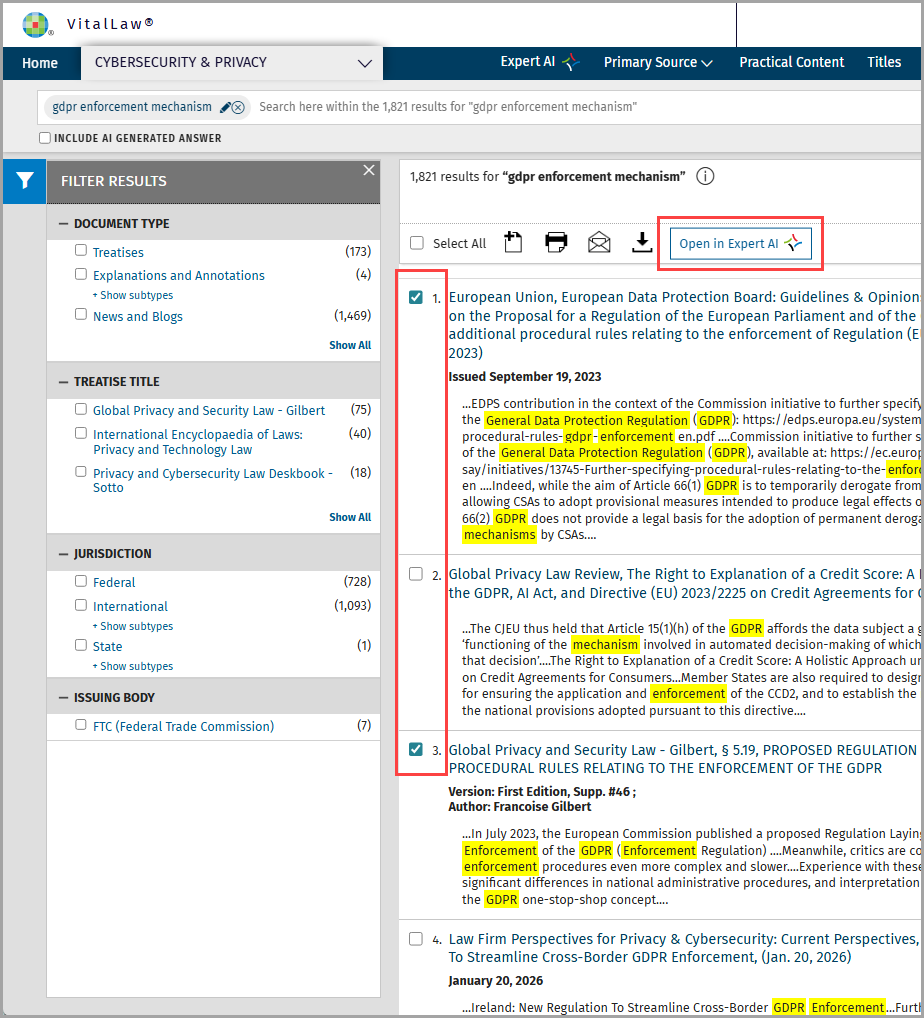Show subtypes under State jurisdiction
The height and width of the screenshot is (1018, 924).
(133, 667)
